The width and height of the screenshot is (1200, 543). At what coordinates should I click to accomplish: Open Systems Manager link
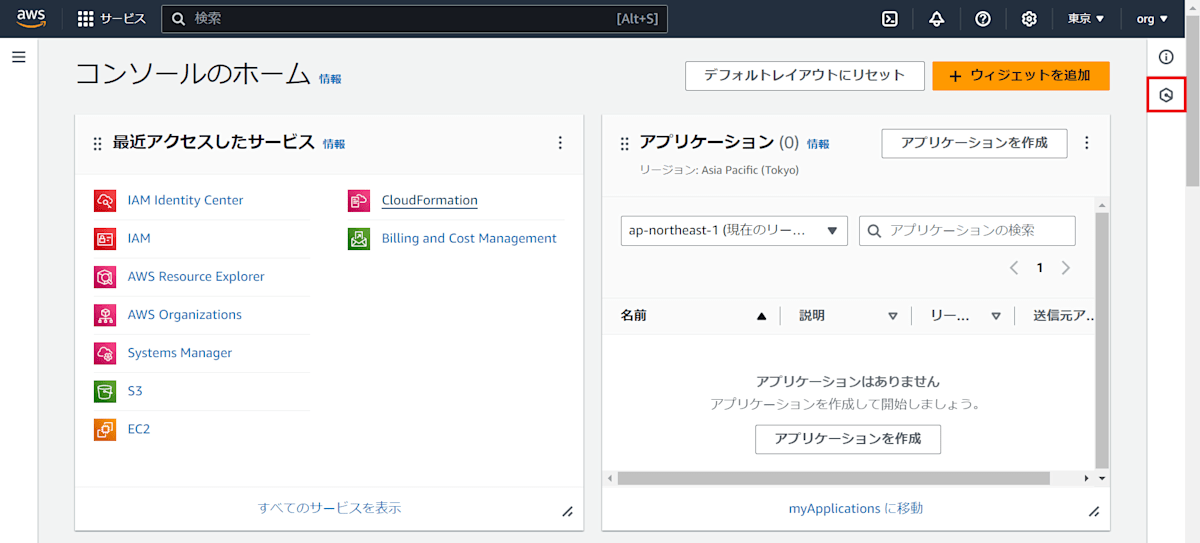pyautogui.click(x=179, y=353)
